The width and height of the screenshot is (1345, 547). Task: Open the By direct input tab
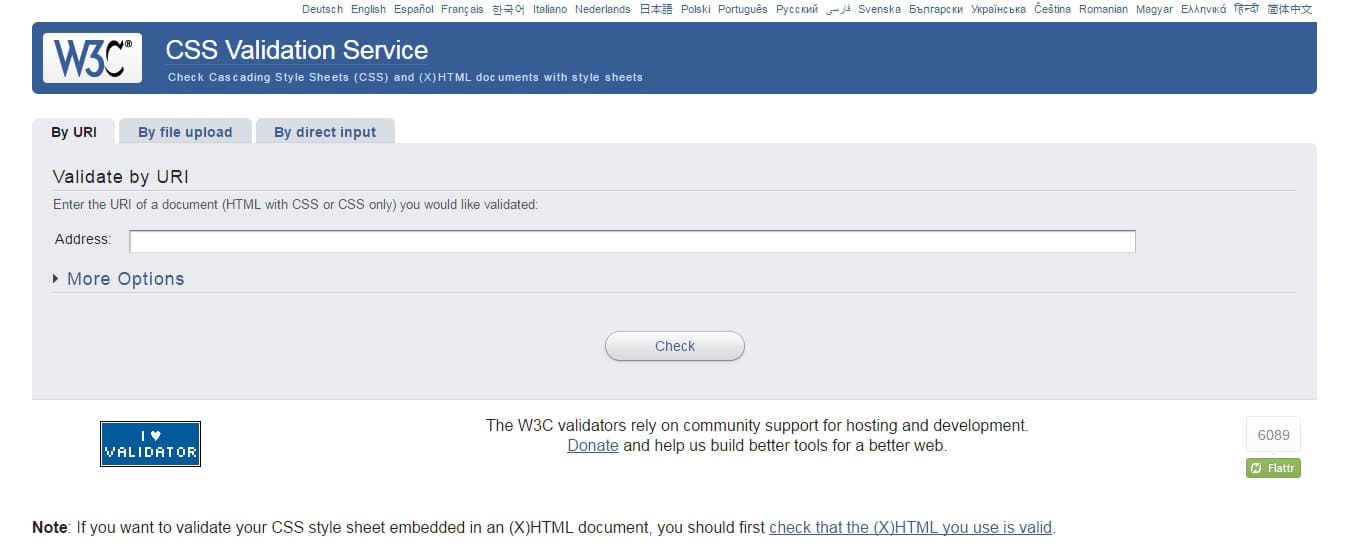[325, 132]
